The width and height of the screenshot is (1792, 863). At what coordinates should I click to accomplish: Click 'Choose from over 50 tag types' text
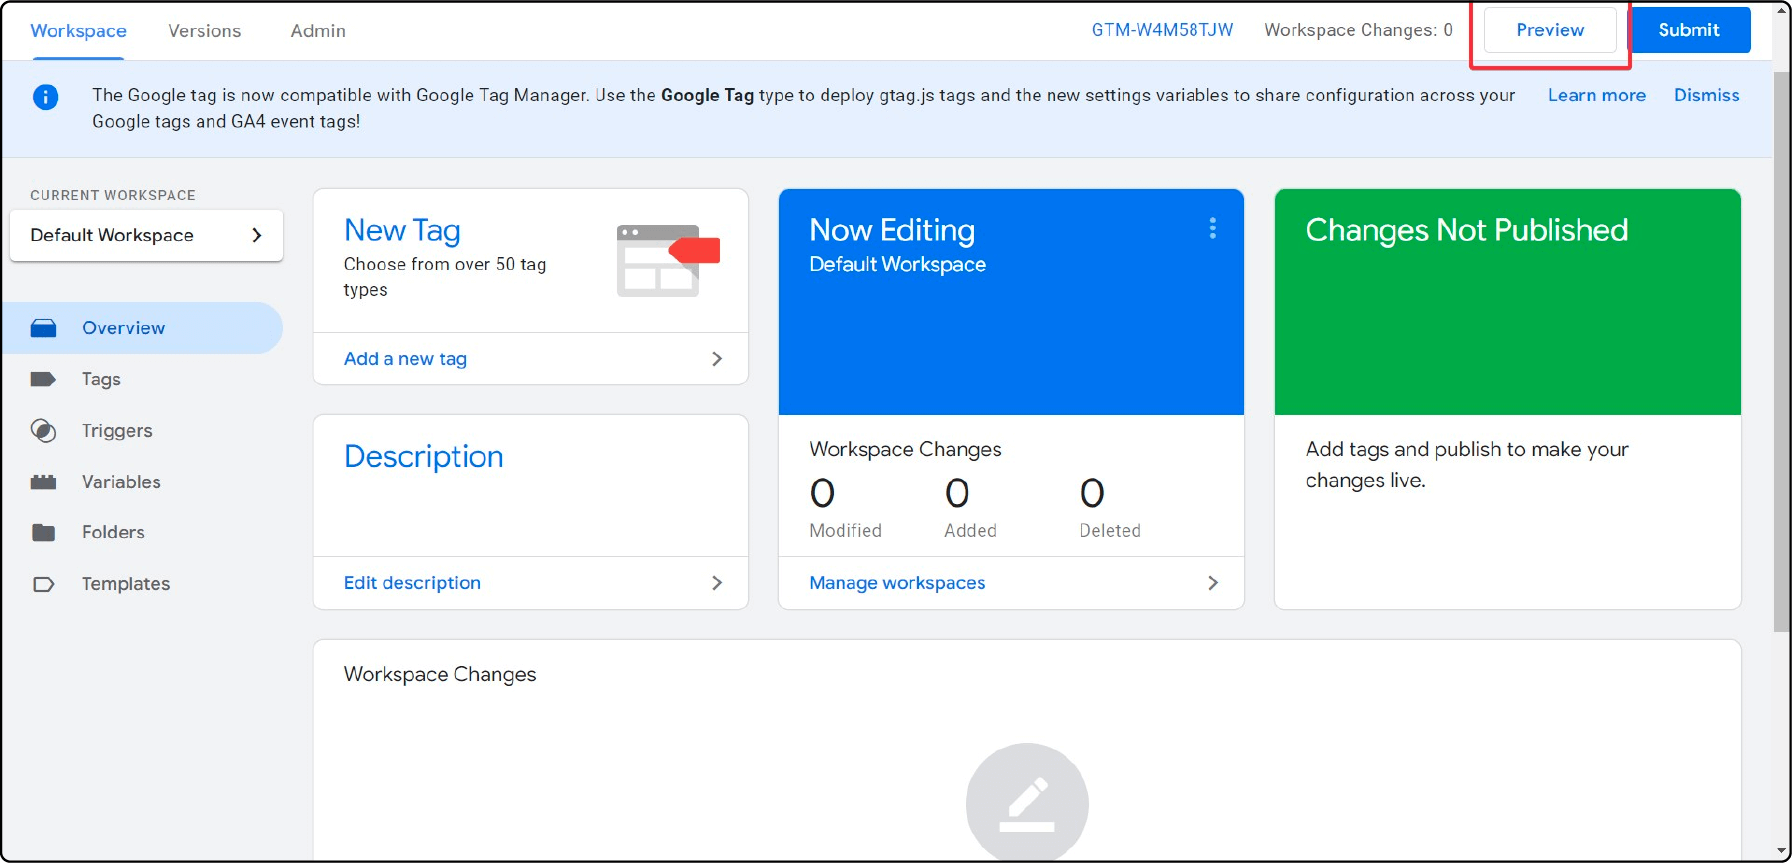[445, 277]
